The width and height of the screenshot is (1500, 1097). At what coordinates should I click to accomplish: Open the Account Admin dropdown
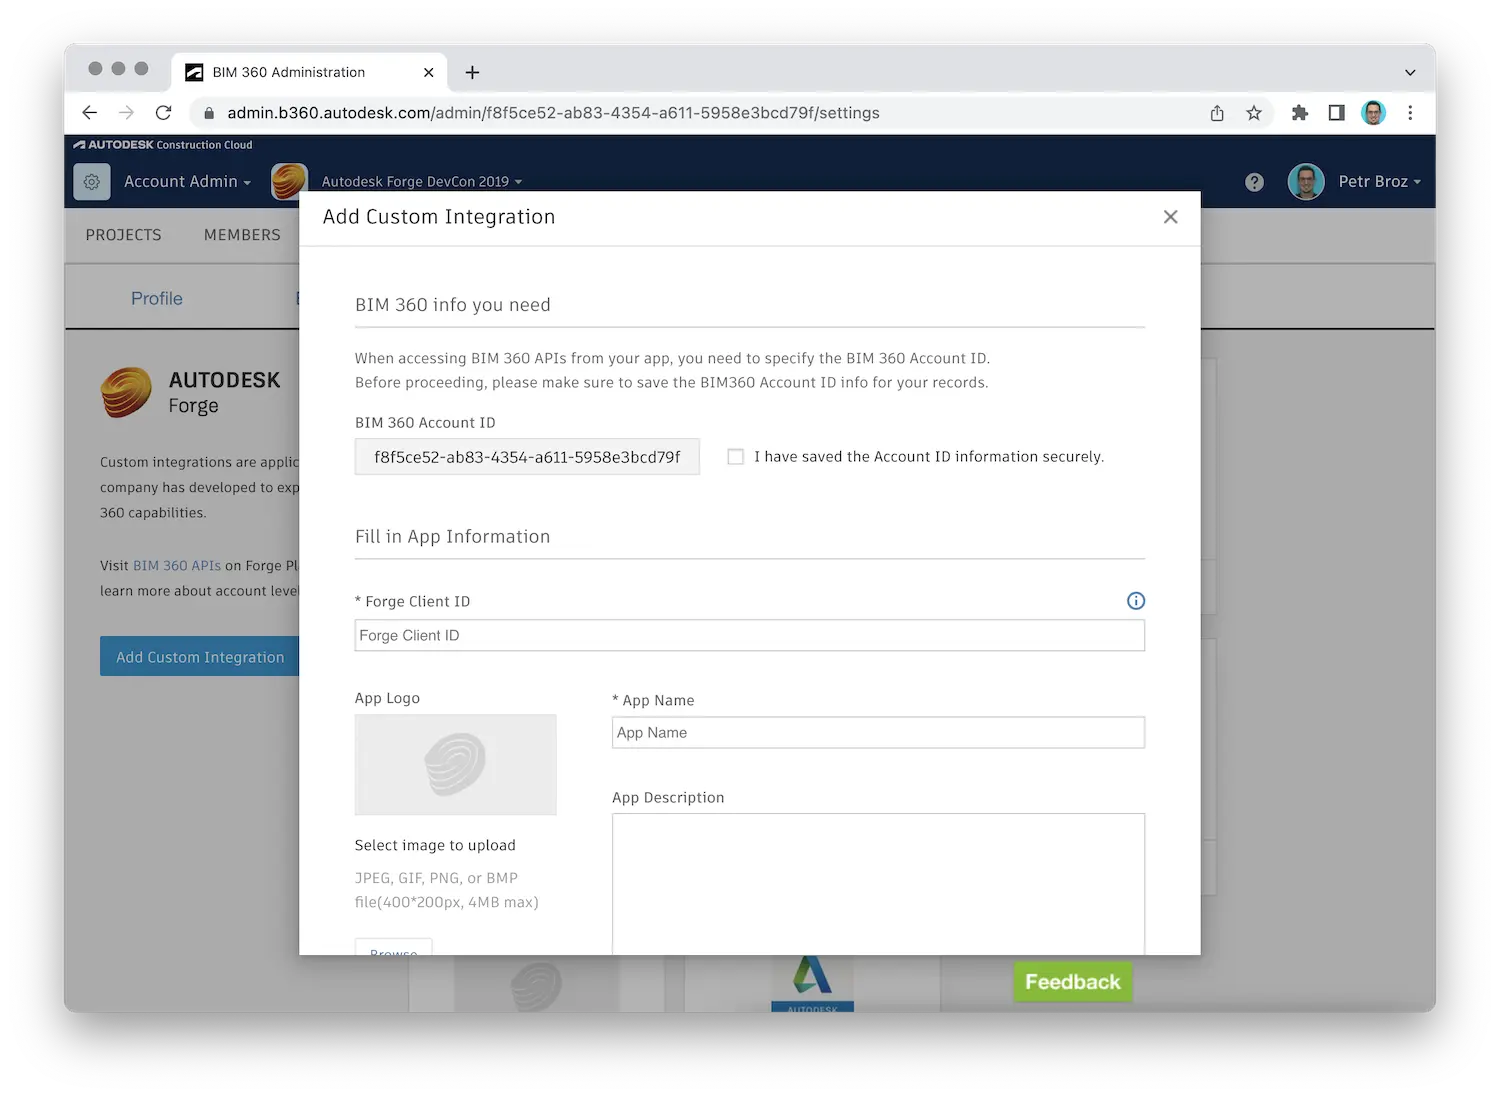tap(187, 181)
